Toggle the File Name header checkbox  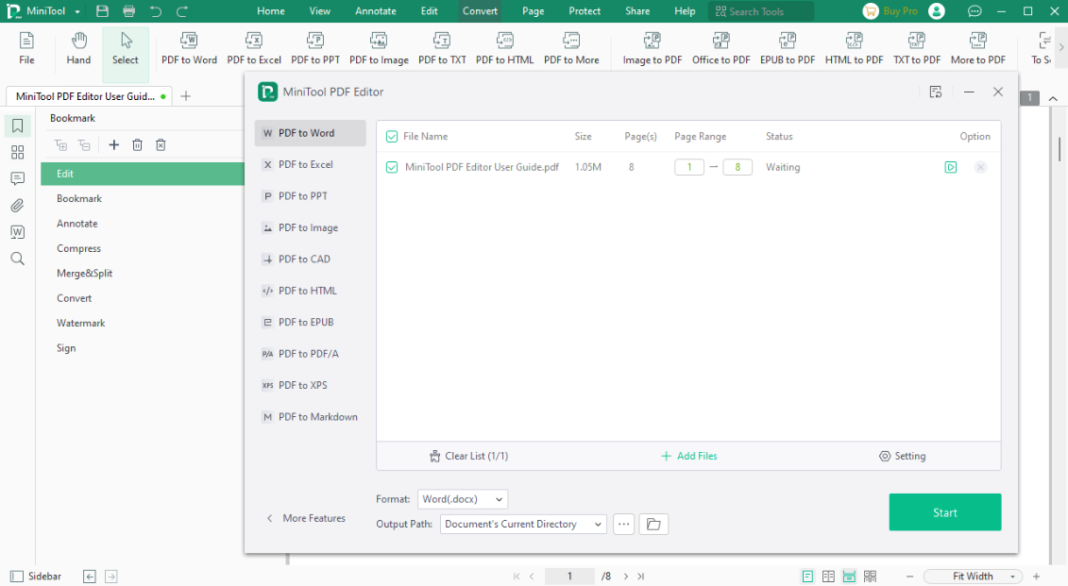392,136
